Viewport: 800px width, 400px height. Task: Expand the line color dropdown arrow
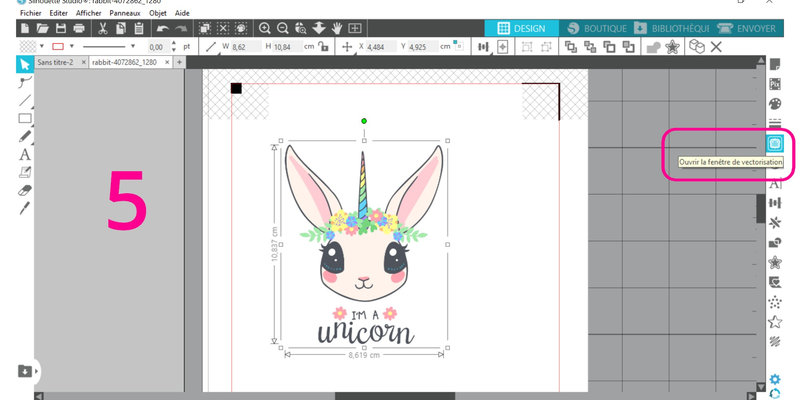[71, 47]
